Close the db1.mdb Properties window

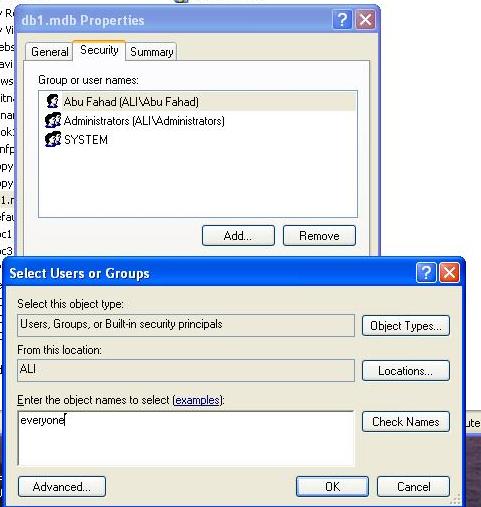(x=365, y=20)
